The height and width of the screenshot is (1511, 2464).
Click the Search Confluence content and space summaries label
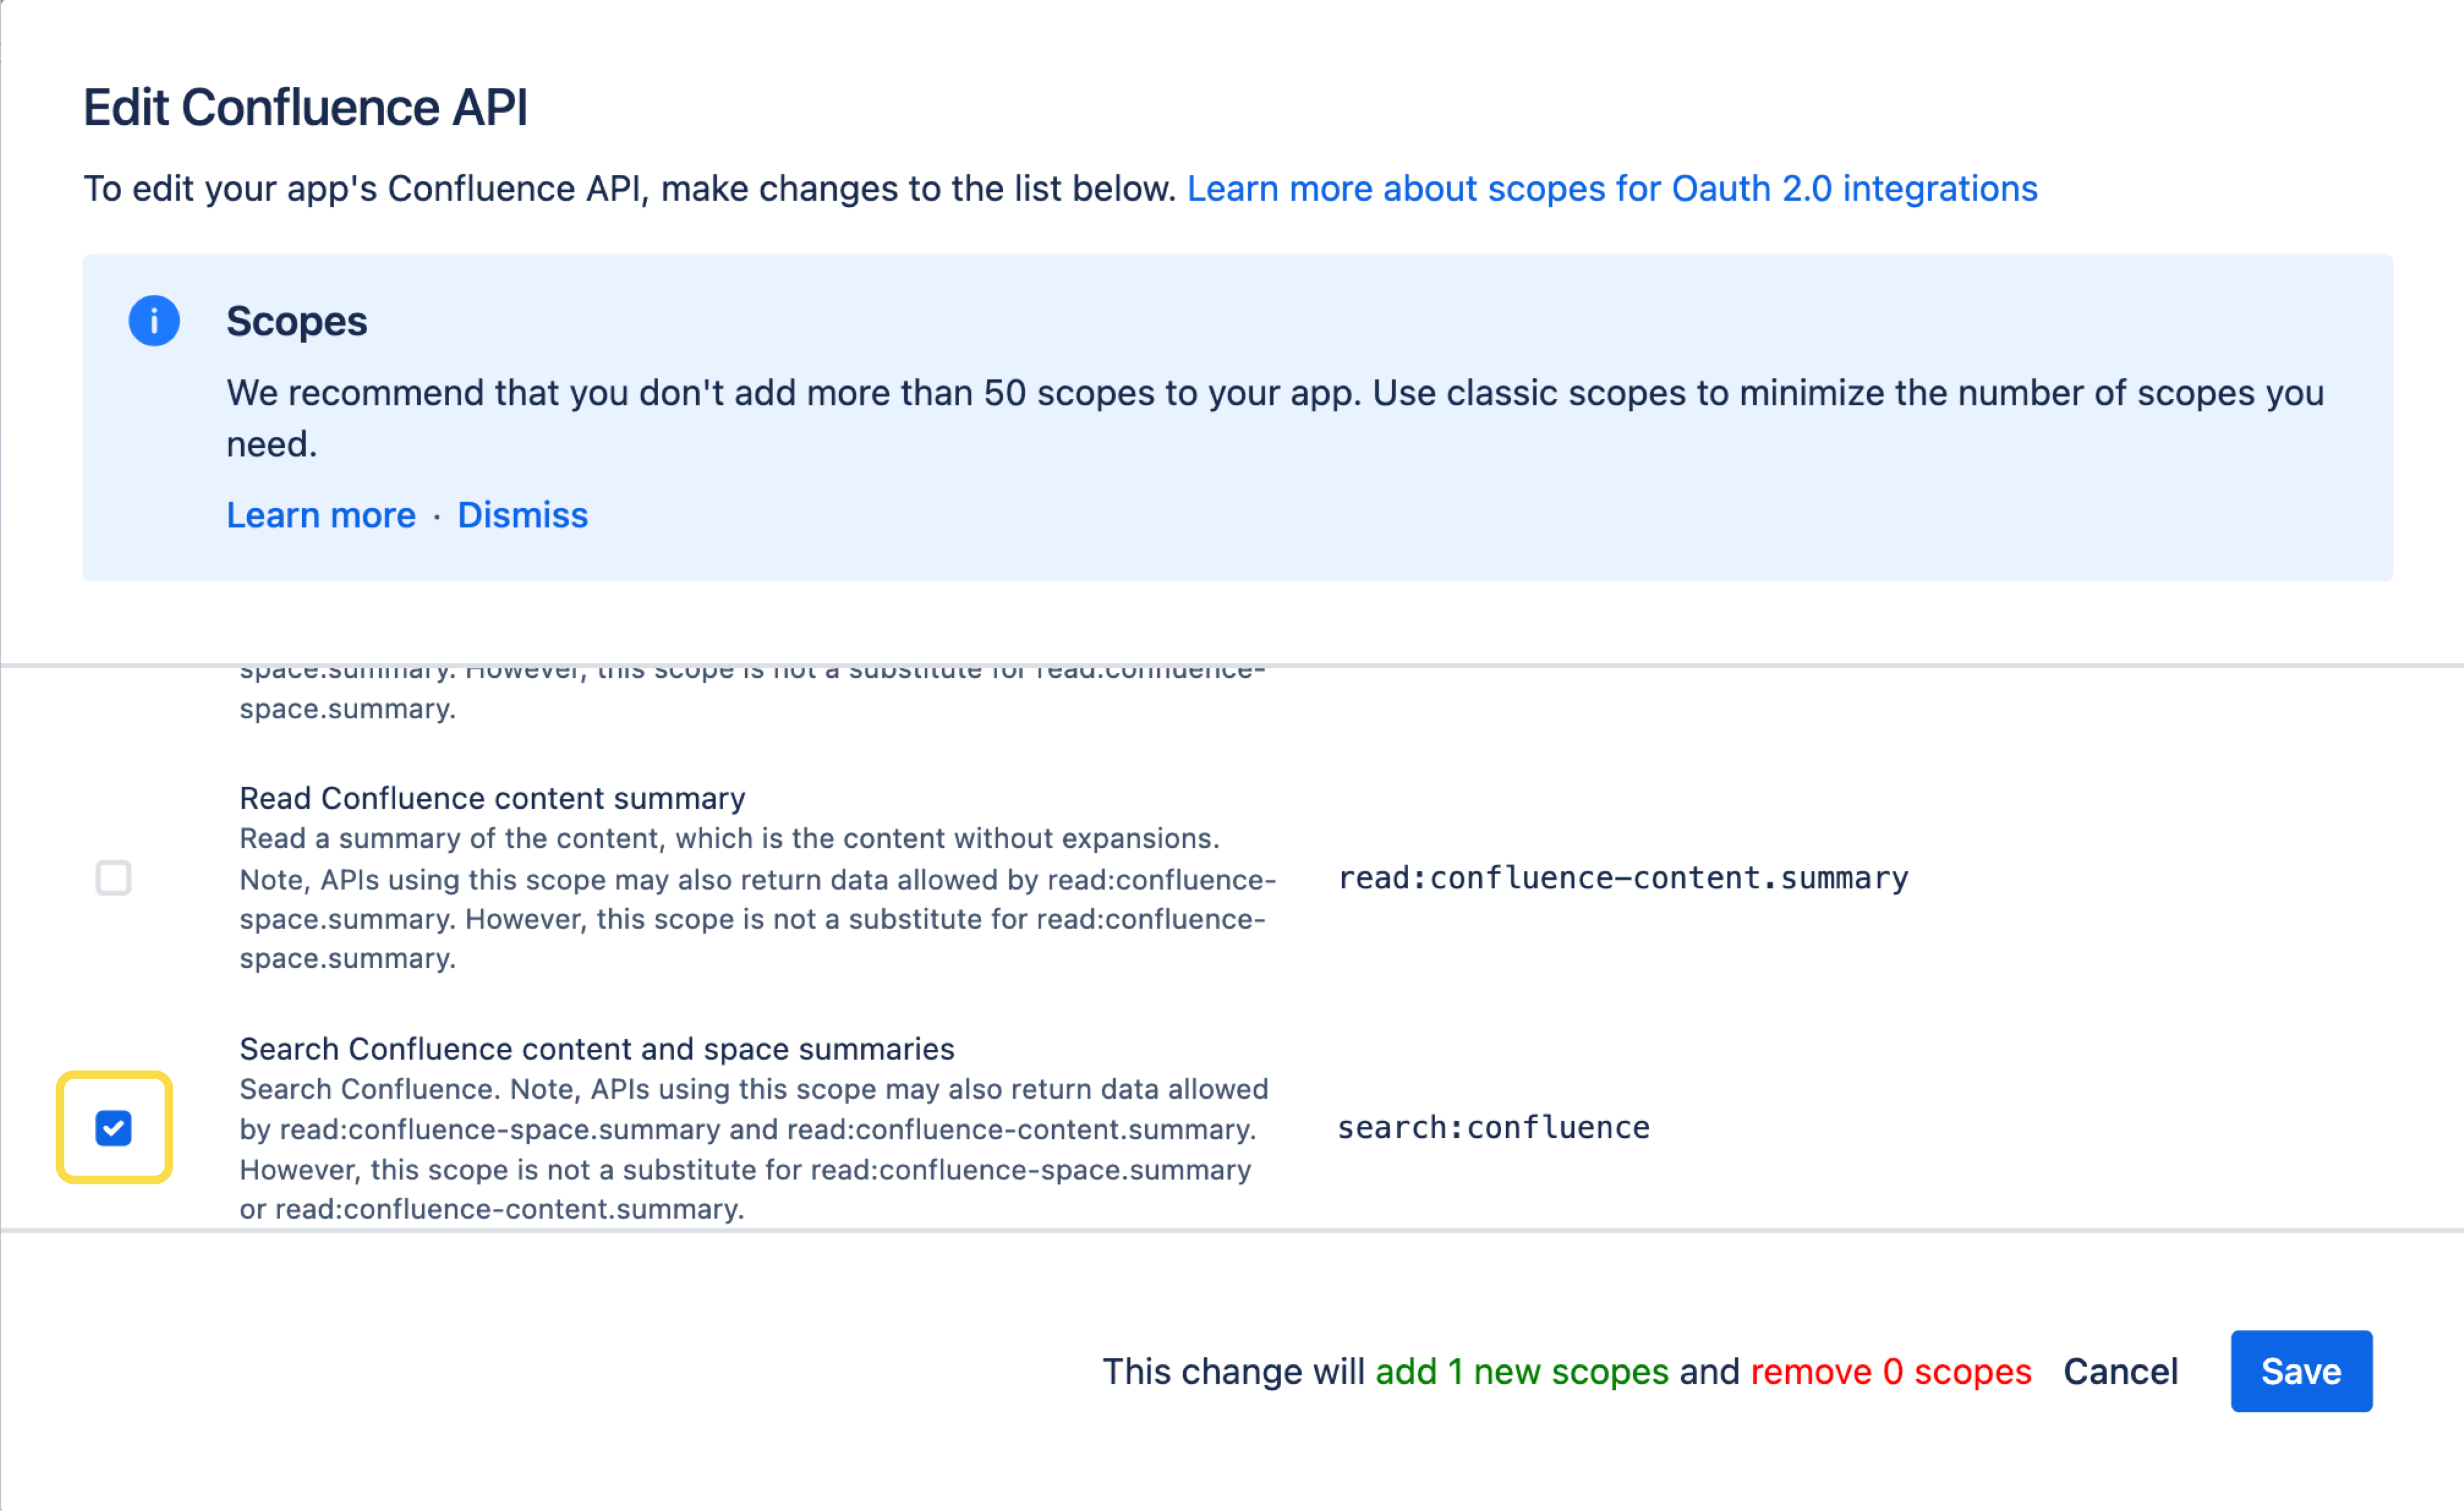(x=596, y=1048)
